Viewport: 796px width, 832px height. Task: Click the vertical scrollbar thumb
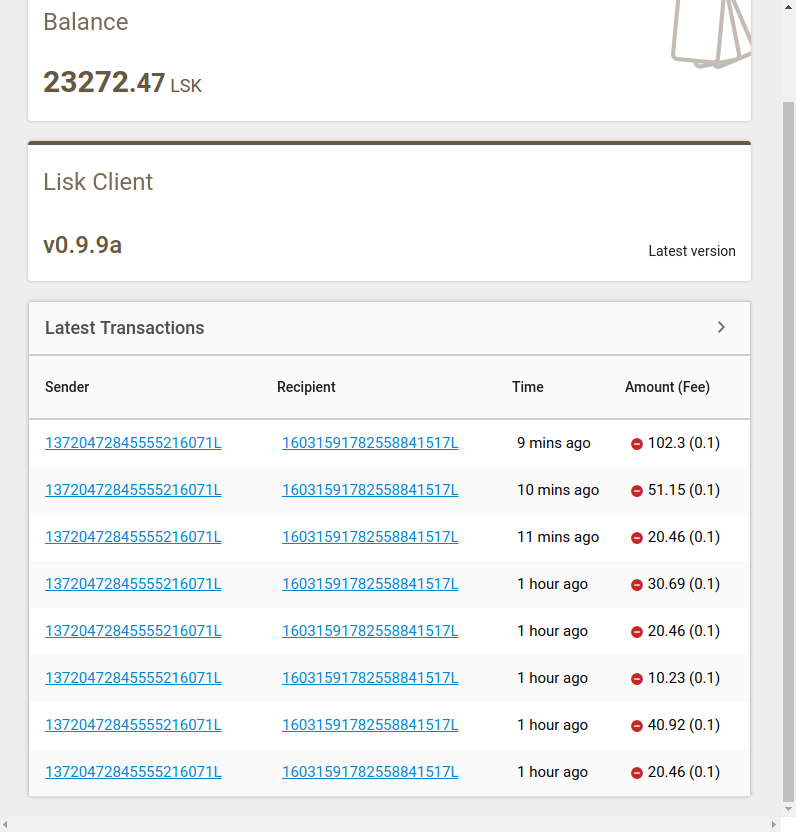pos(789,451)
